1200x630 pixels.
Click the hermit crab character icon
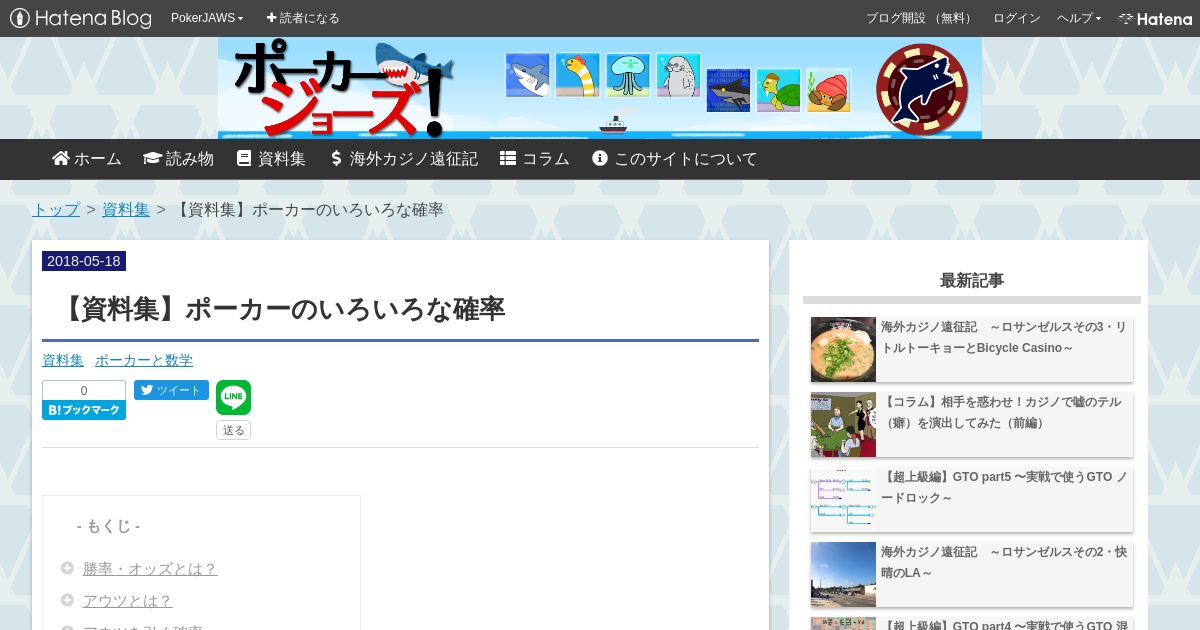click(x=829, y=90)
